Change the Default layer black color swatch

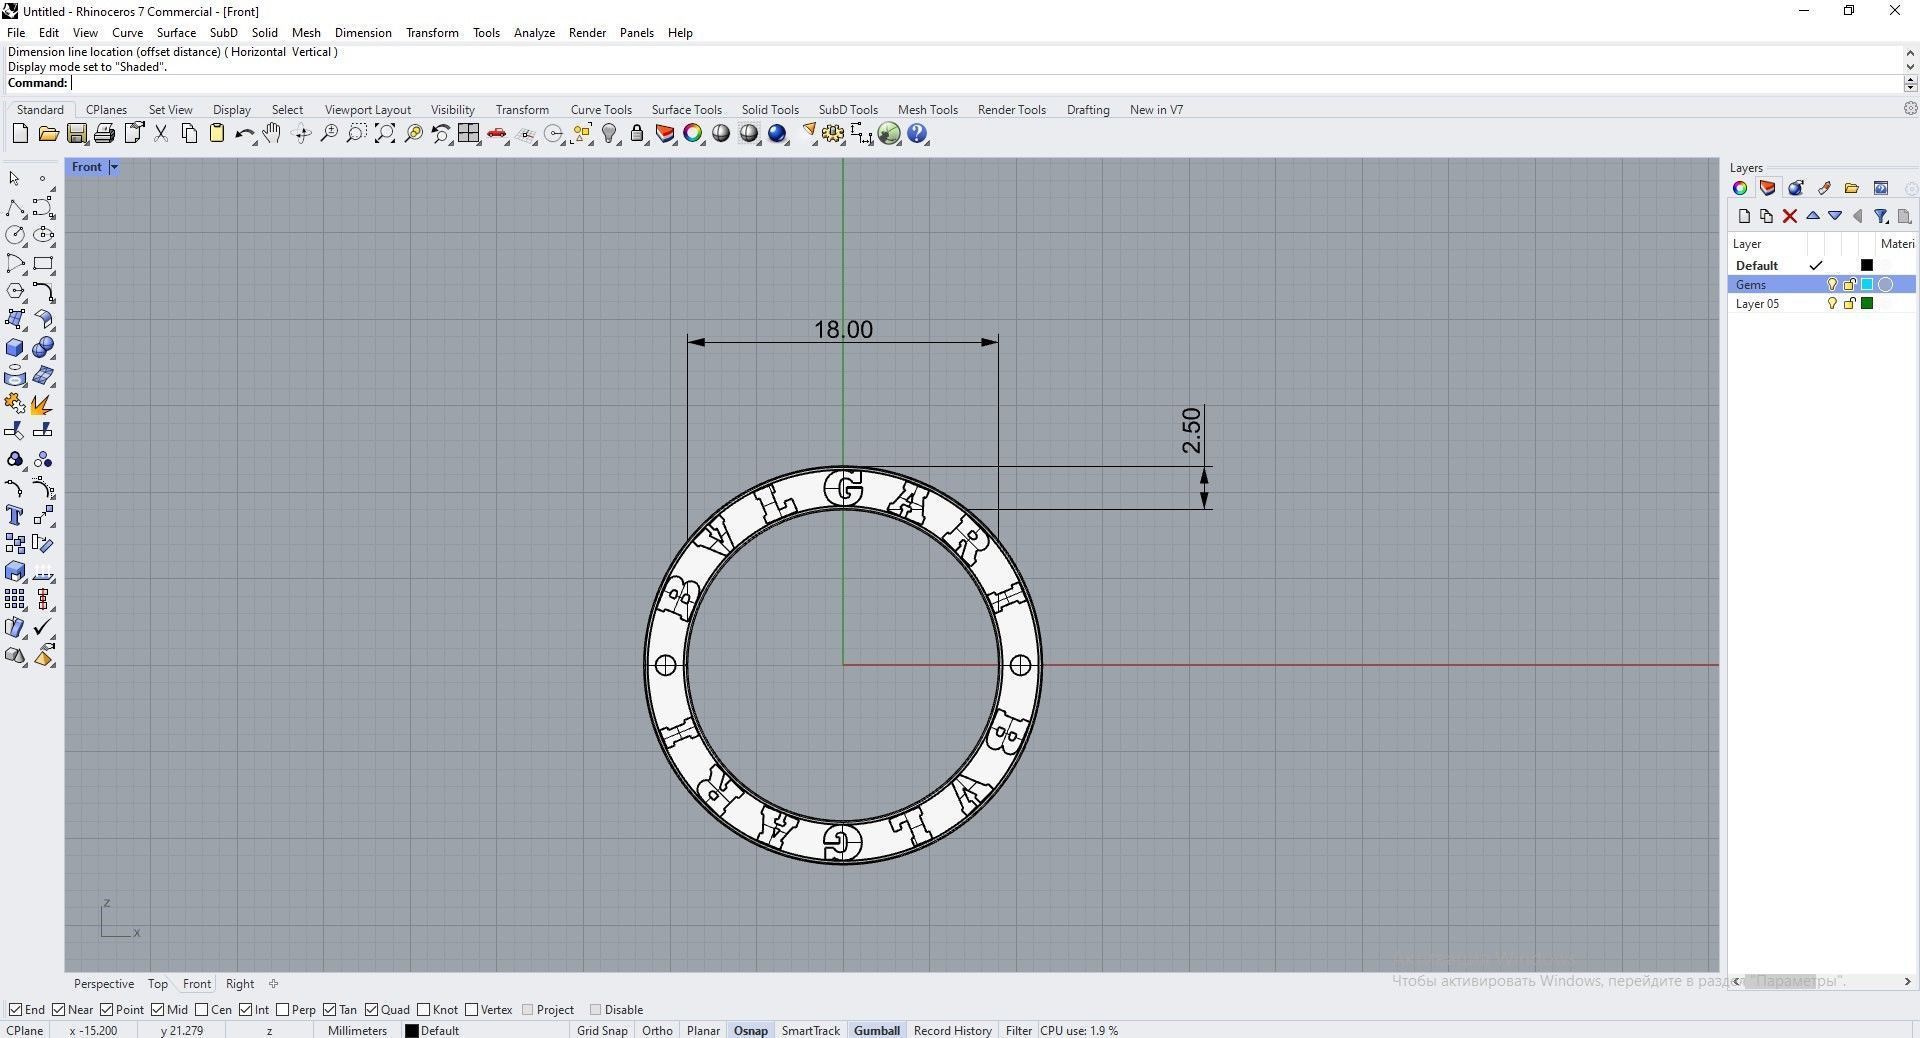(1866, 266)
